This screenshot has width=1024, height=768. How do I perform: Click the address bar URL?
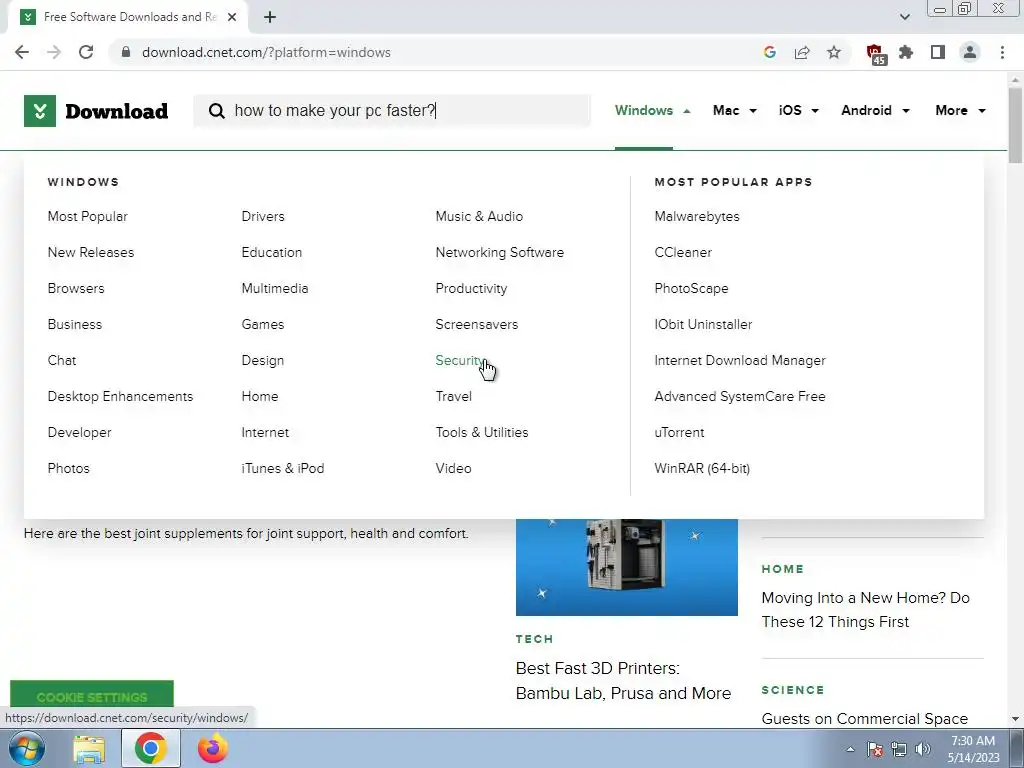coord(266,52)
